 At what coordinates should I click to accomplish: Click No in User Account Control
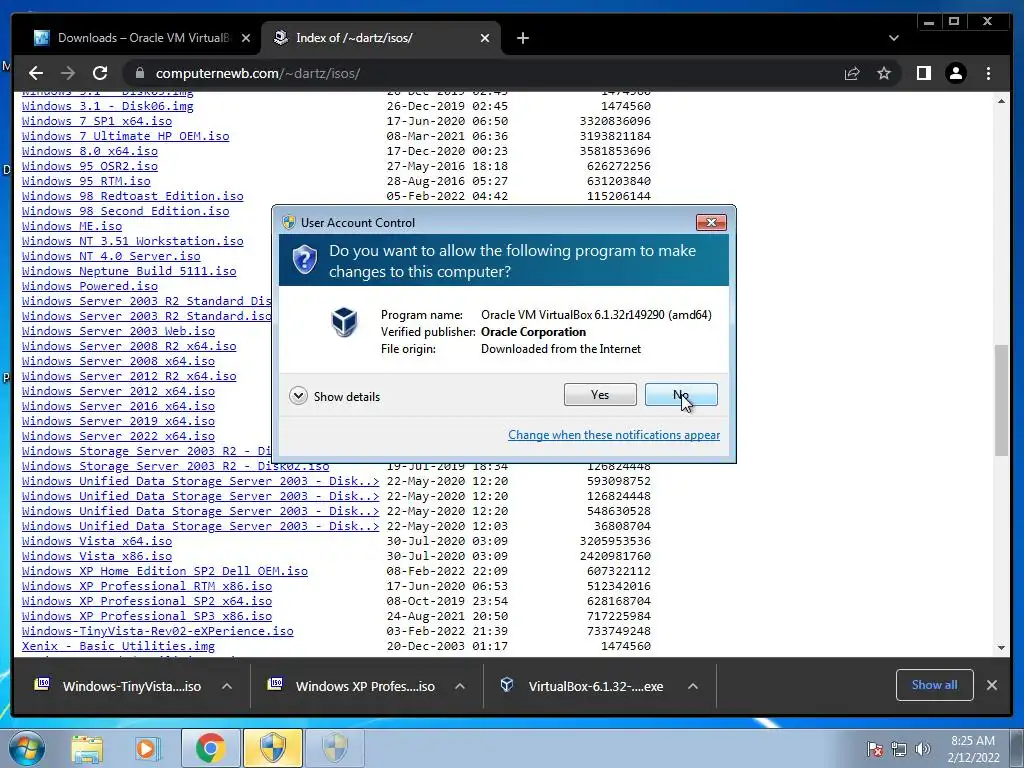point(681,394)
